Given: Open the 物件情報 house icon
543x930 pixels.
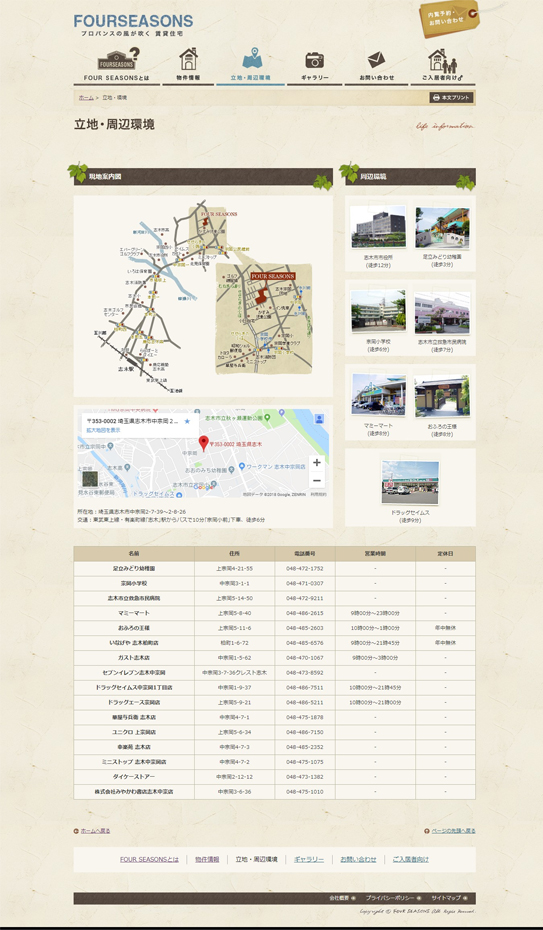Looking at the screenshot, I should (x=189, y=59).
